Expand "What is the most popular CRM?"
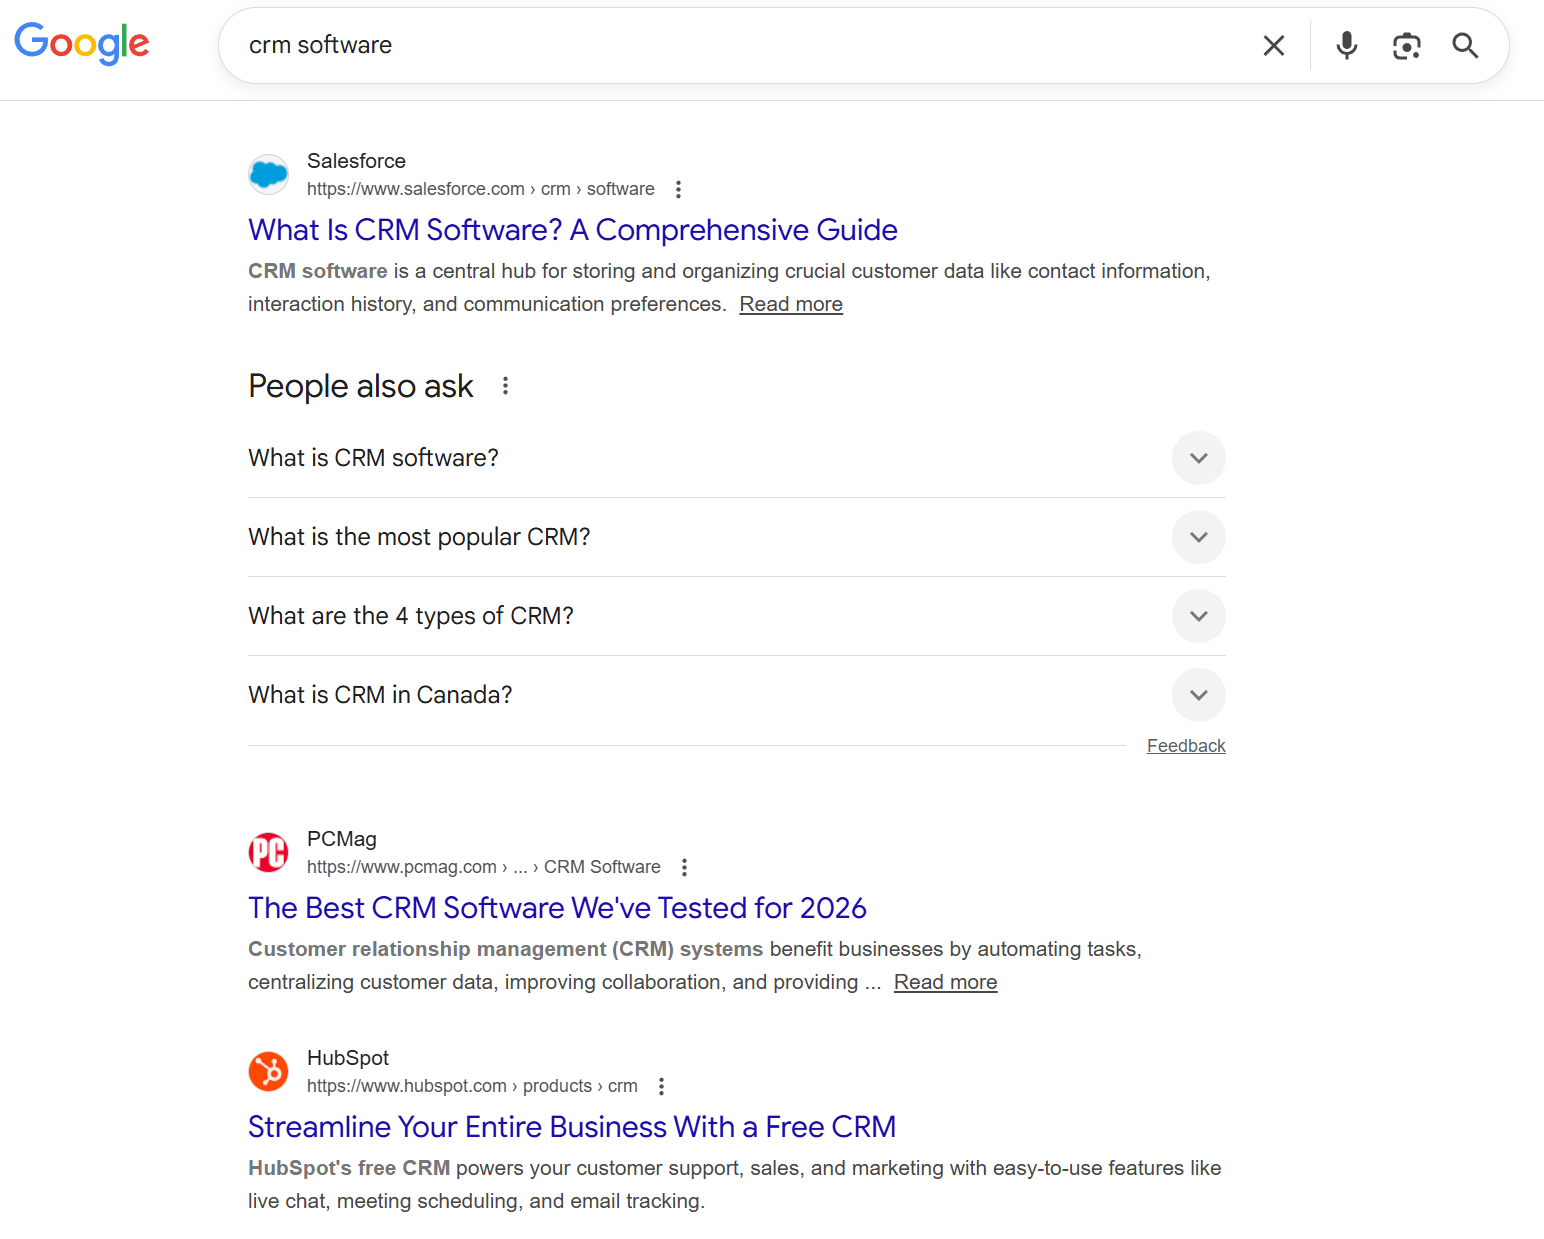Screen dimensions: 1544x1239 [x=1198, y=537]
